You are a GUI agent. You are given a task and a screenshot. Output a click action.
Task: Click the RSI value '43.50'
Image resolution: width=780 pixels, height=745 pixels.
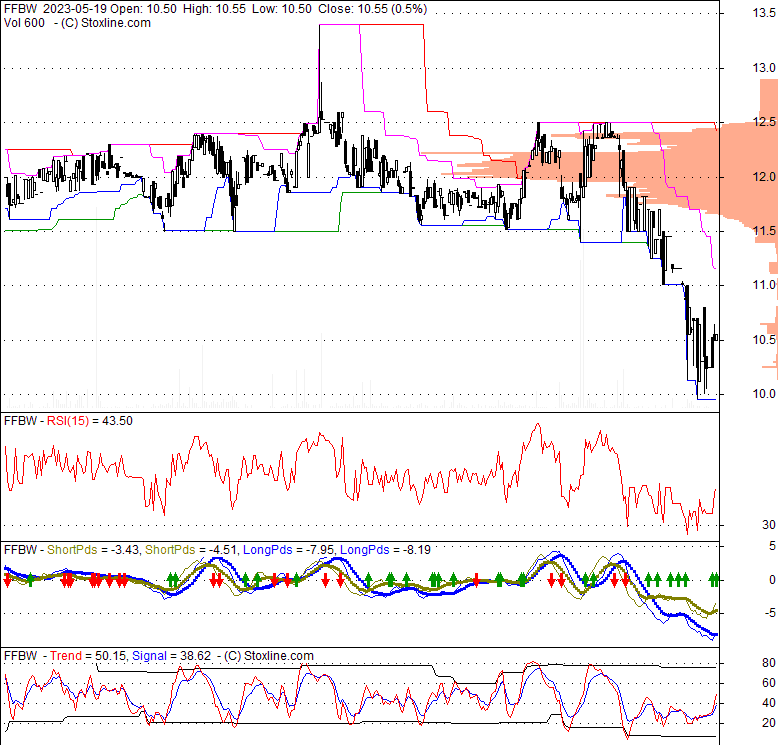pyautogui.click(x=117, y=421)
